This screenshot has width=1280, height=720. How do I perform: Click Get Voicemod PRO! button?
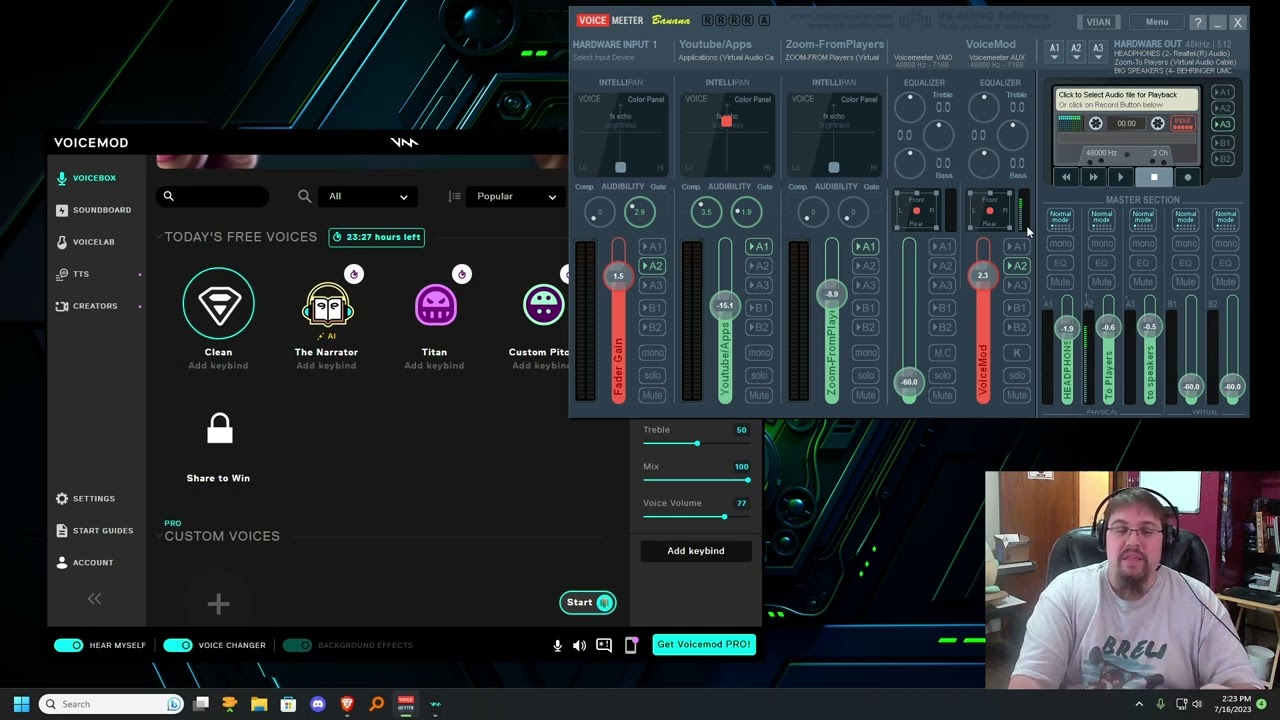pos(704,644)
